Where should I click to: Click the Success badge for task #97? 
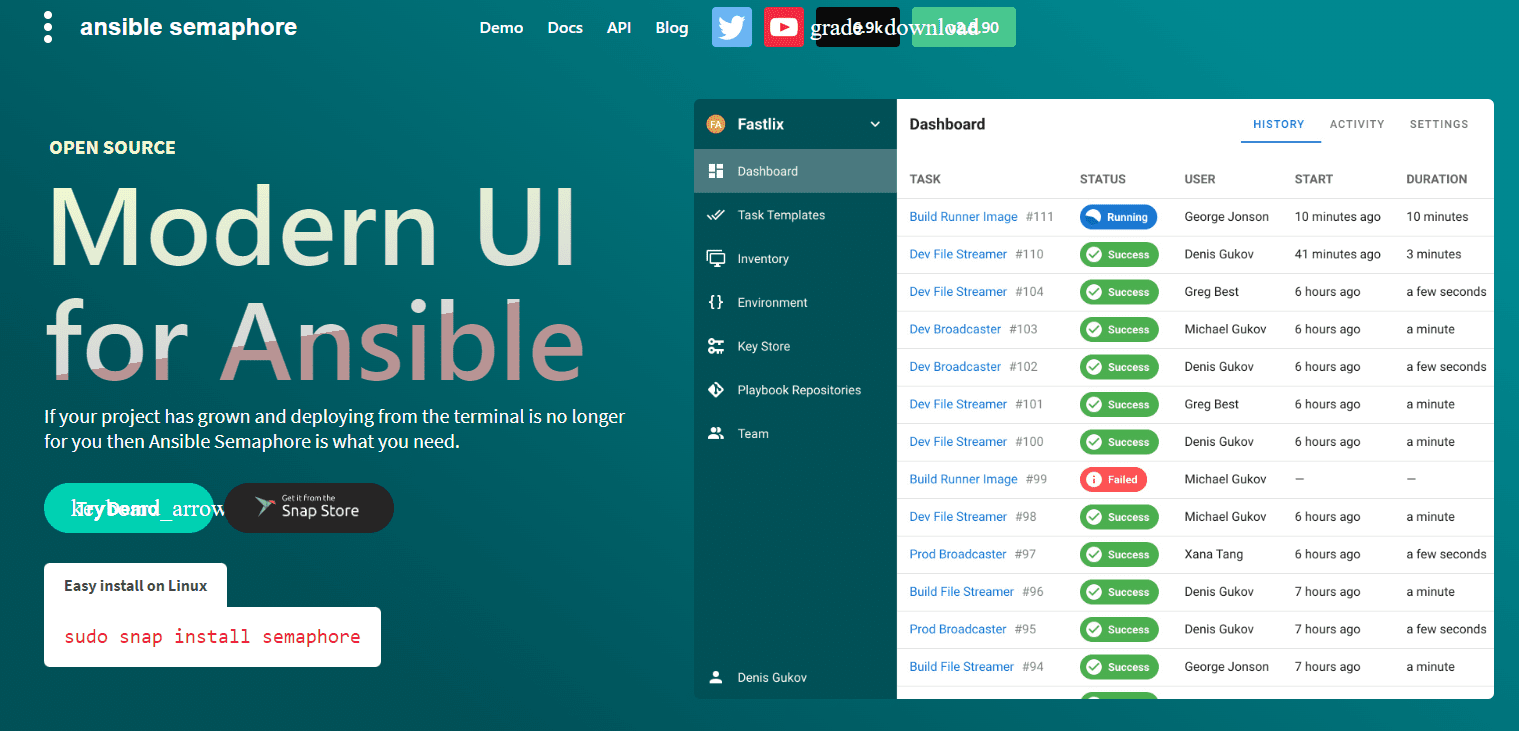pos(1119,554)
